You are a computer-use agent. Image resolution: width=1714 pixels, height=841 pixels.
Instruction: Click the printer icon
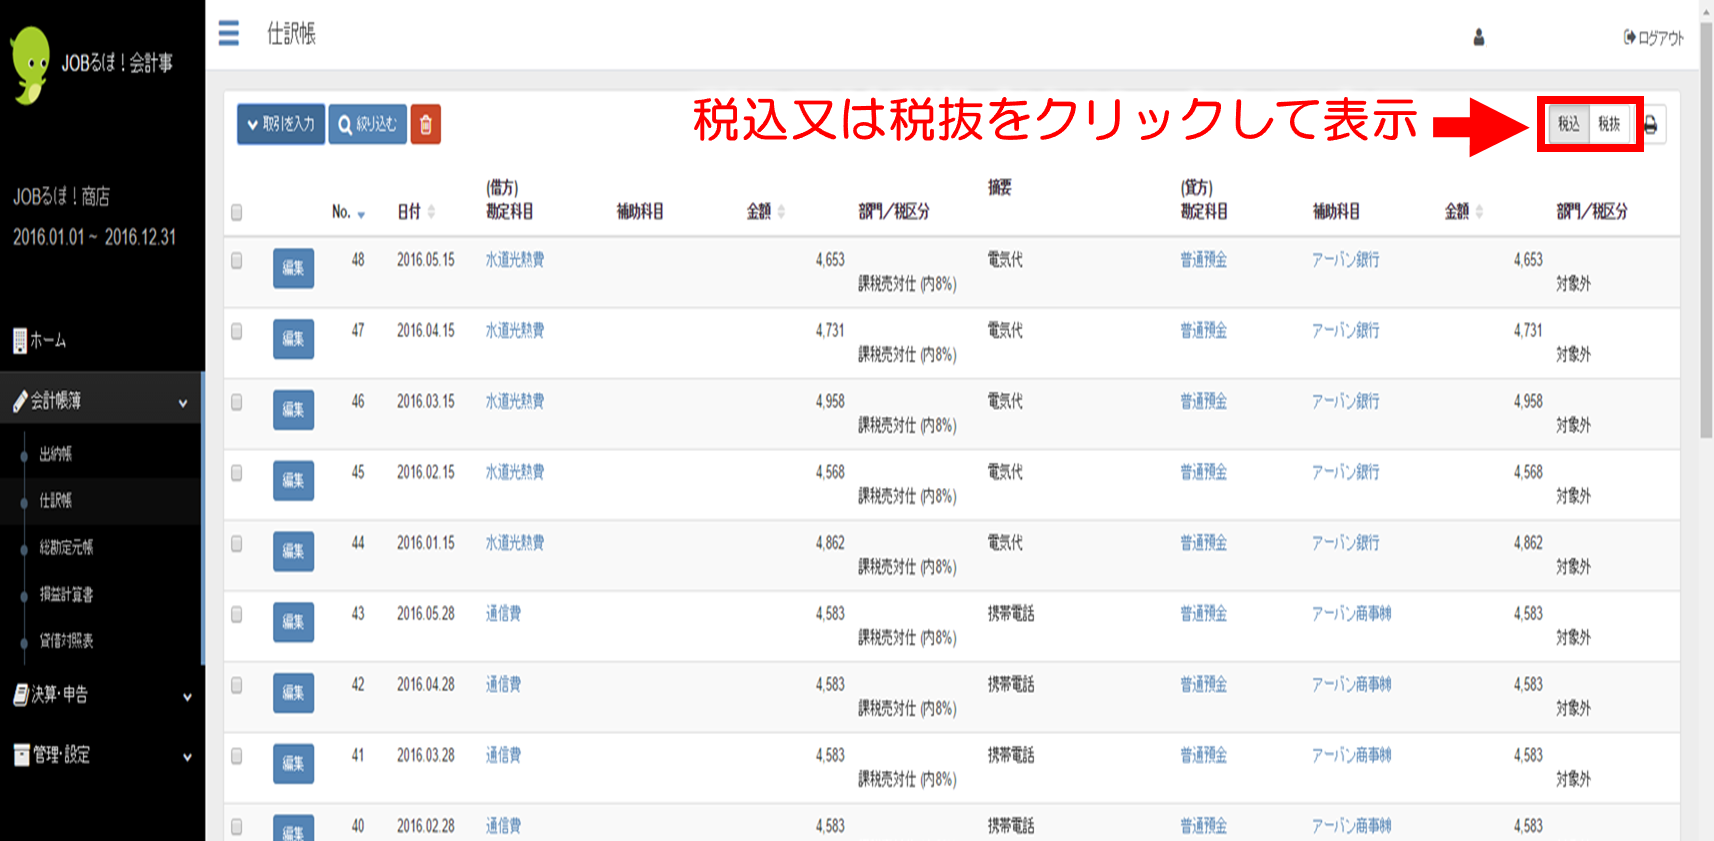point(1651,125)
